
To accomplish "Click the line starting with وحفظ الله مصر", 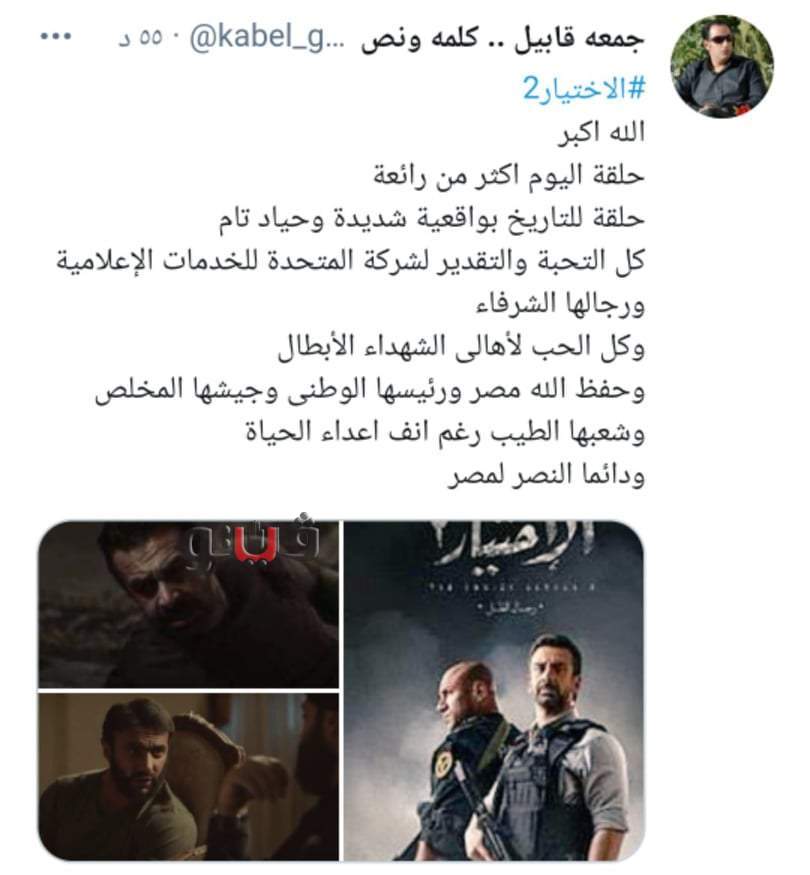I will click(370, 390).
